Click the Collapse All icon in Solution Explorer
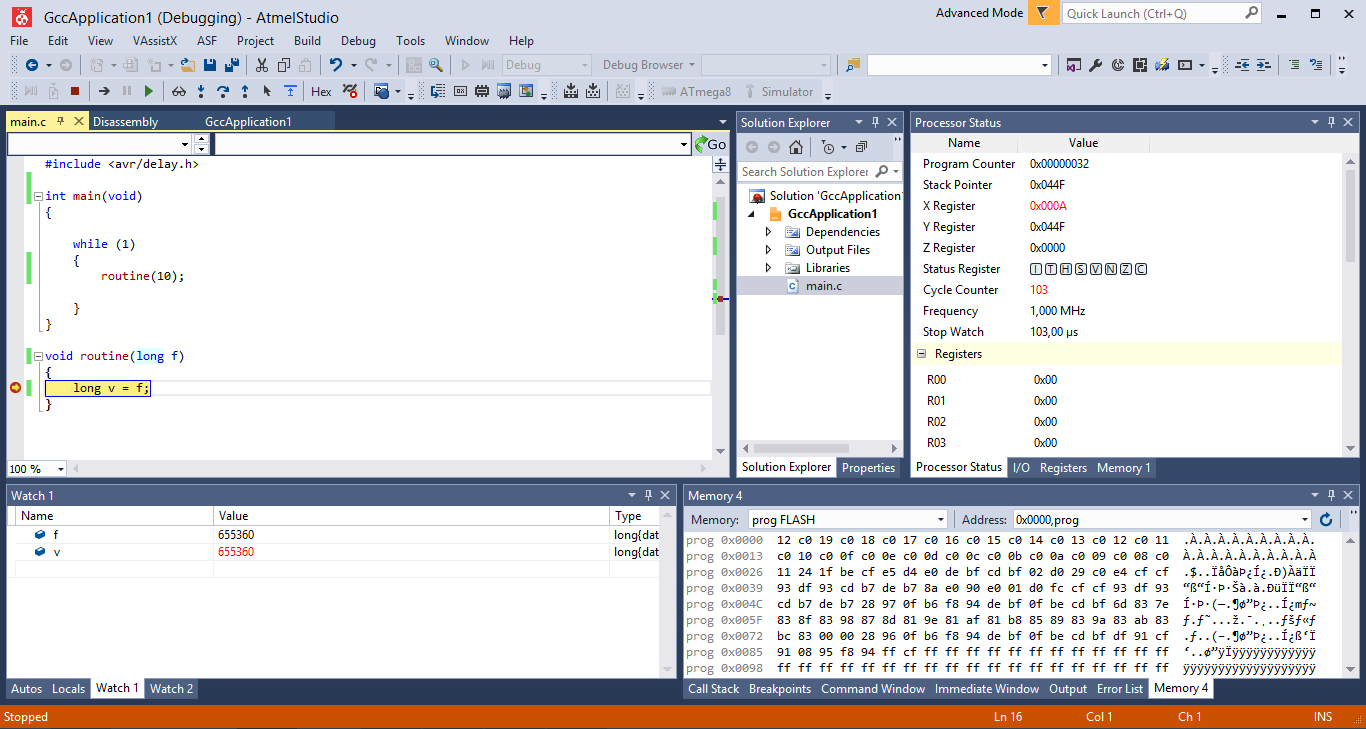This screenshot has height=729, width=1366. point(862,147)
